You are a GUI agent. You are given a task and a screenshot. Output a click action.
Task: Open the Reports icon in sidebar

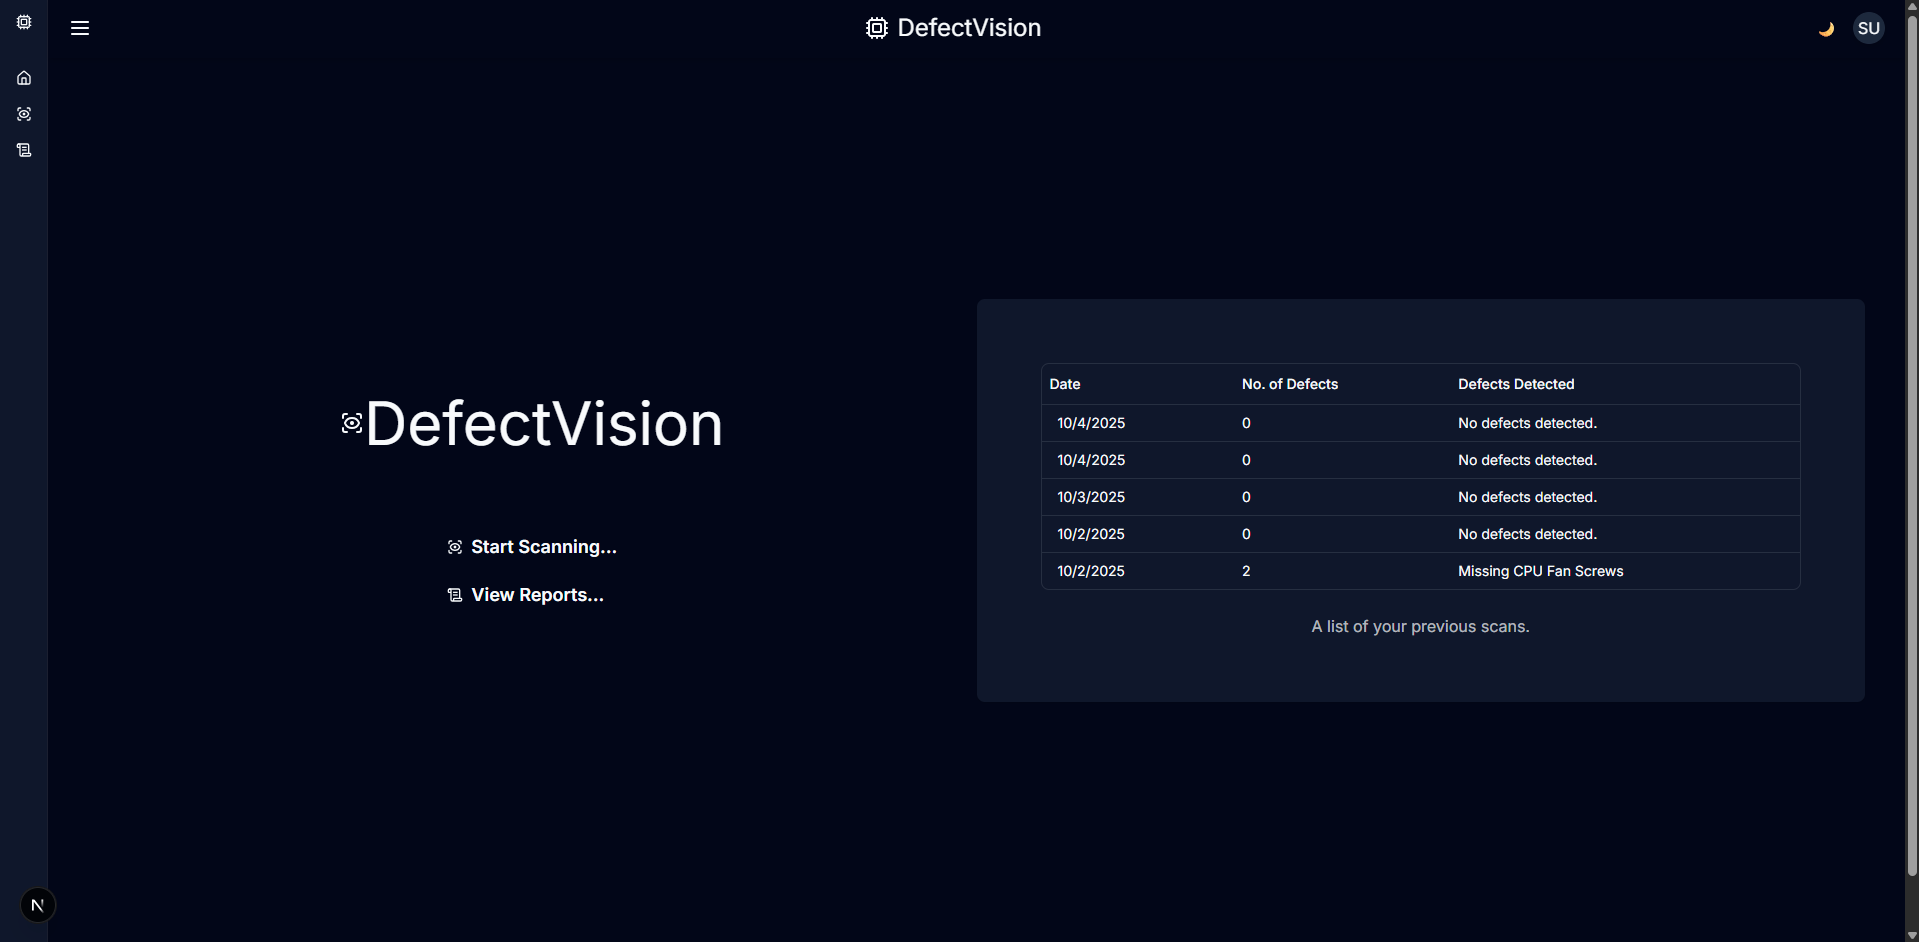24,150
